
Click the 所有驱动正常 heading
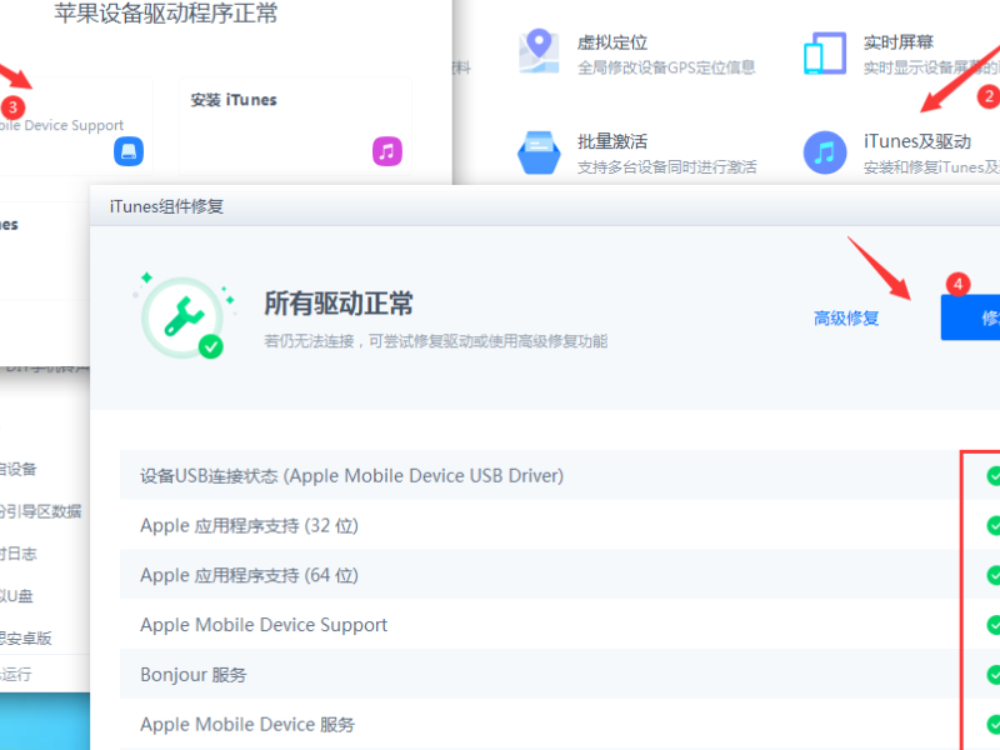(x=339, y=304)
